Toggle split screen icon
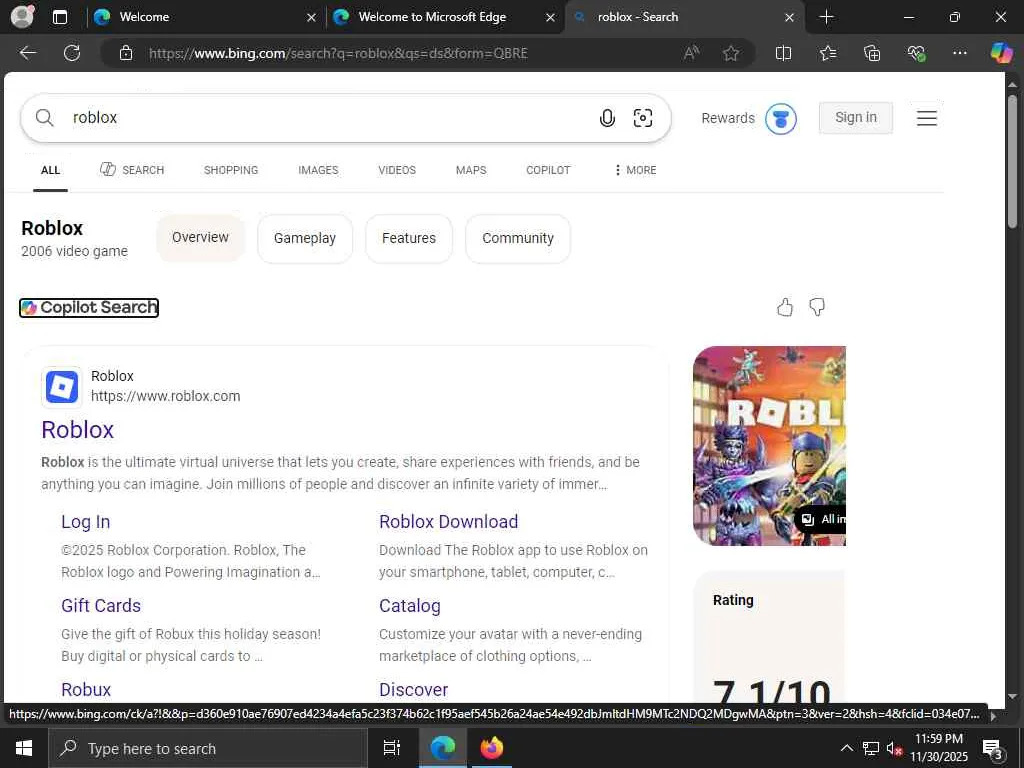This screenshot has height=768, width=1024. (x=783, y=53)
